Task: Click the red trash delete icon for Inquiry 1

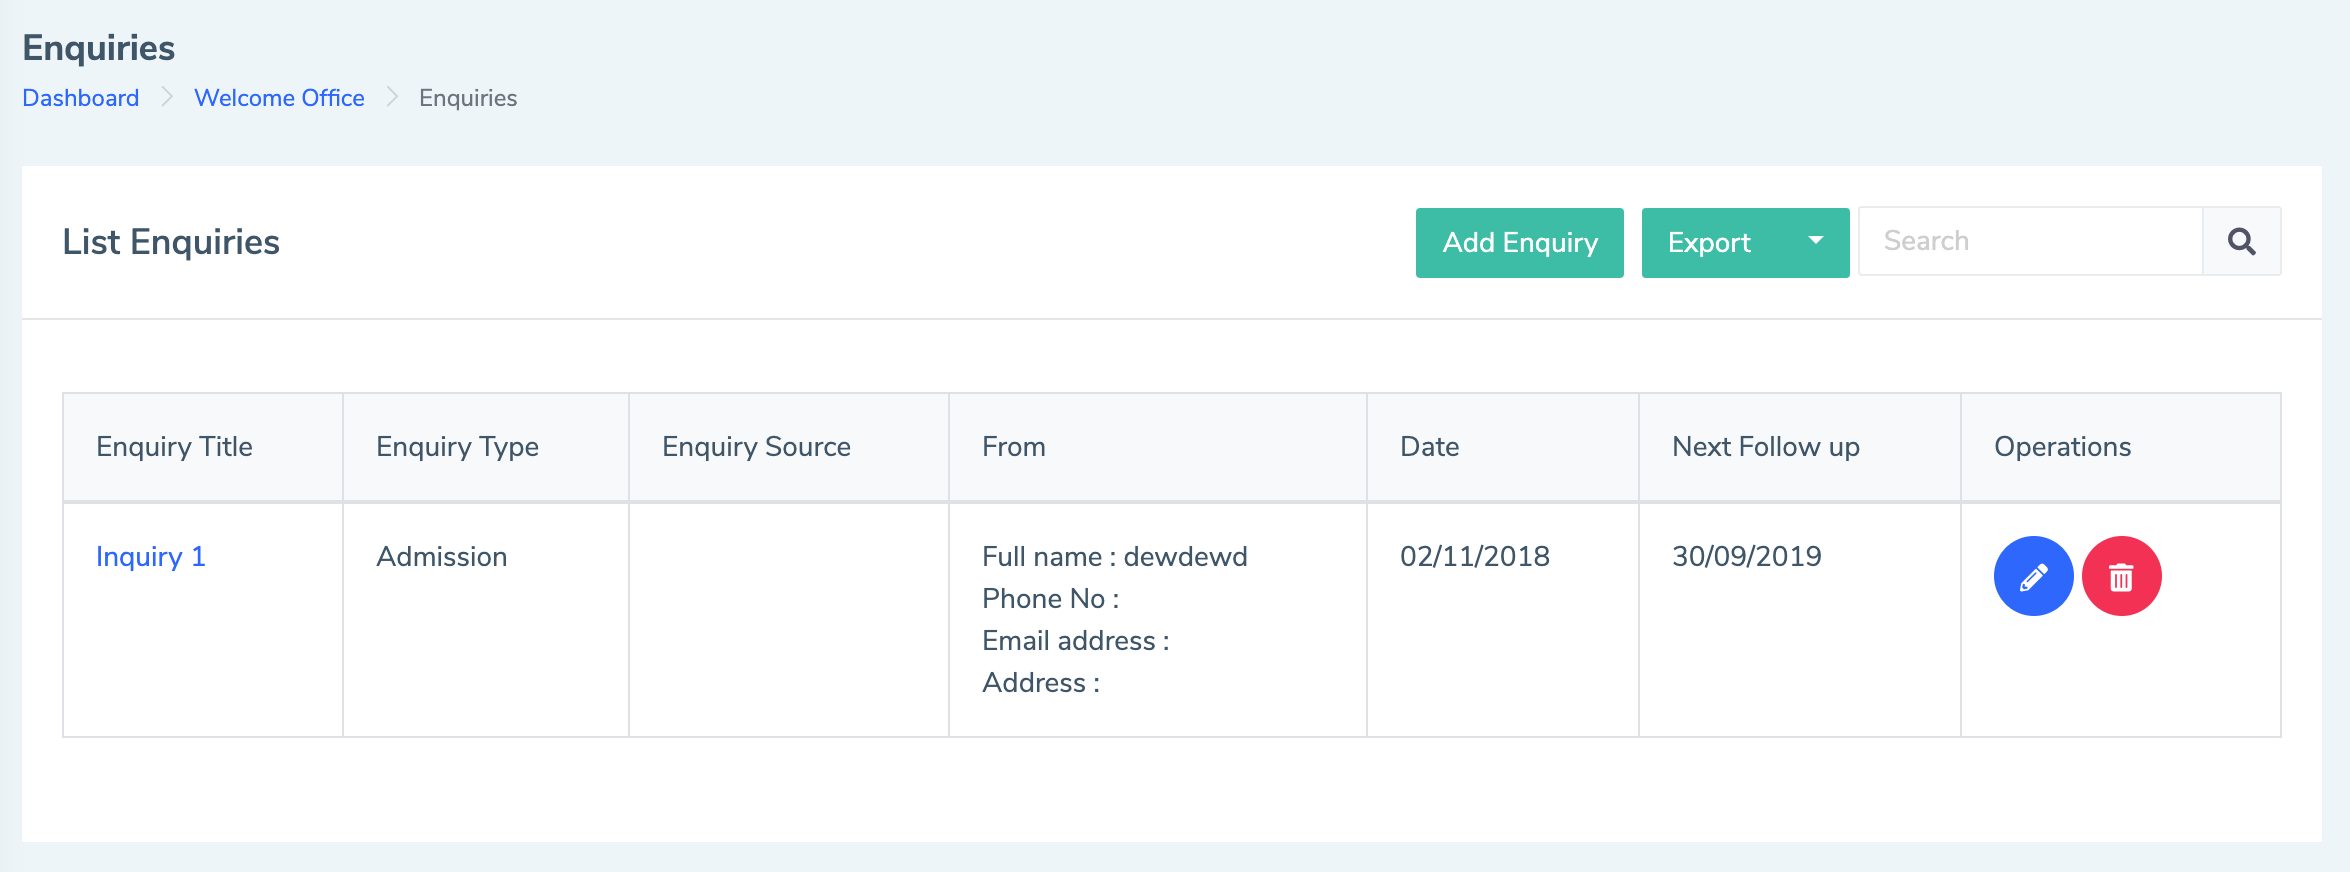Action: tap(2121, 576)
